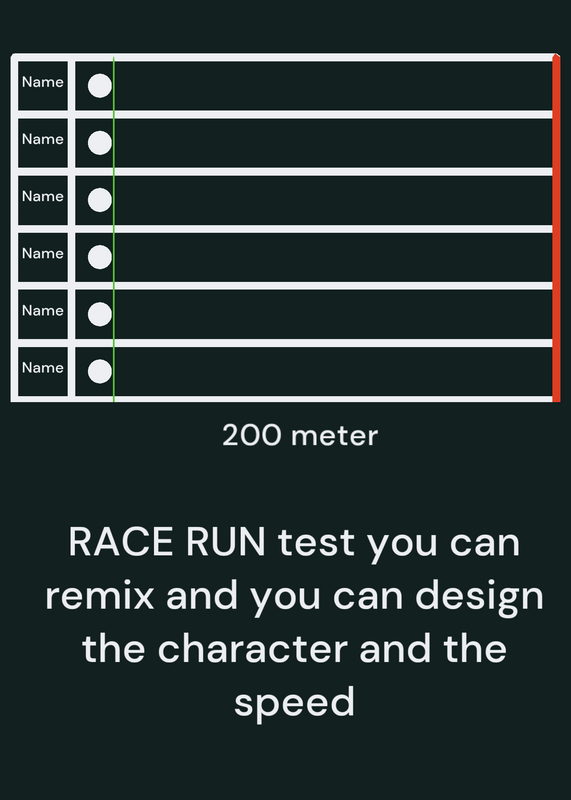Screen dimensions: 571x800
Task: Click the sixth lane's white runner circle
Action: pos(100,371)
